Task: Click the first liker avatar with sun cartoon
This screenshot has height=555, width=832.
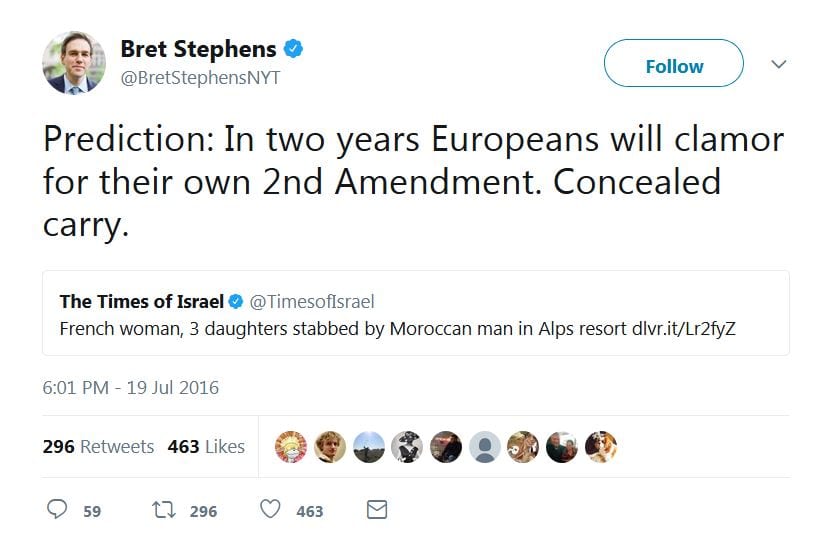Action: point(291,447)
